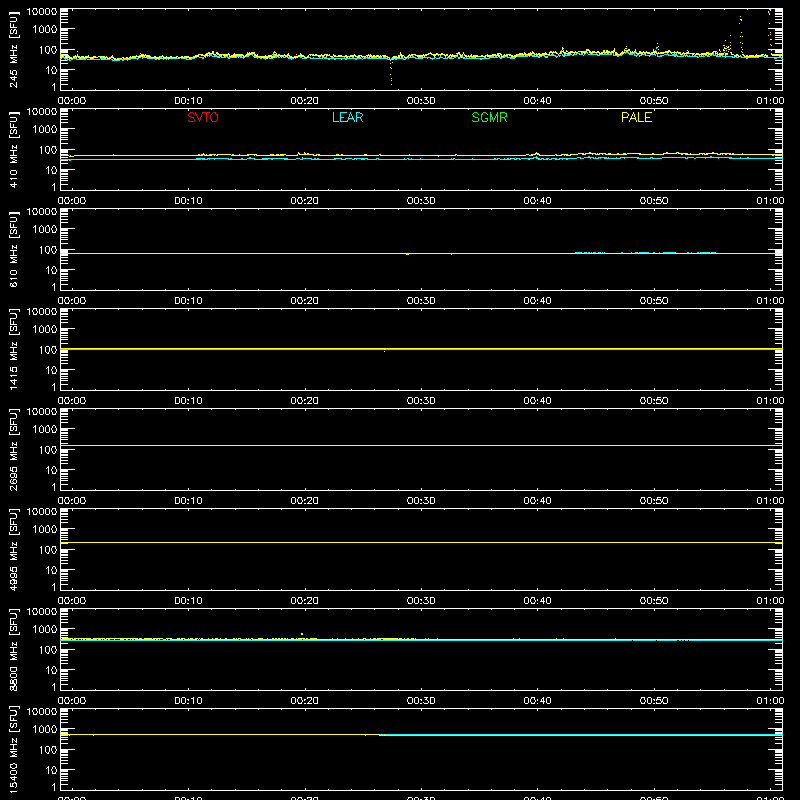Click the 10000 tick on 8800 MHz axis

click(x=42, y=612)
